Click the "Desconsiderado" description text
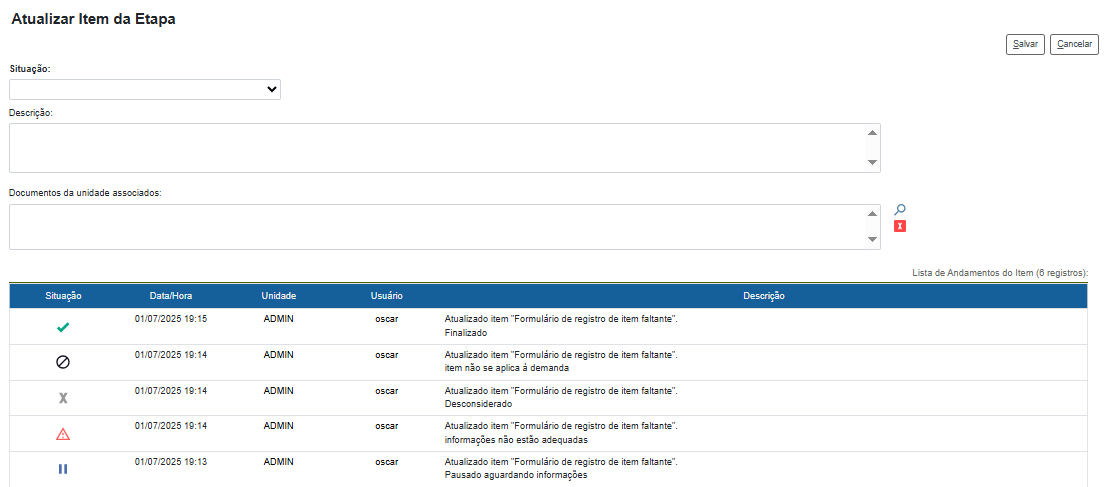Image resolution: width=1105 pixels, height=487 pixels. 479,405
